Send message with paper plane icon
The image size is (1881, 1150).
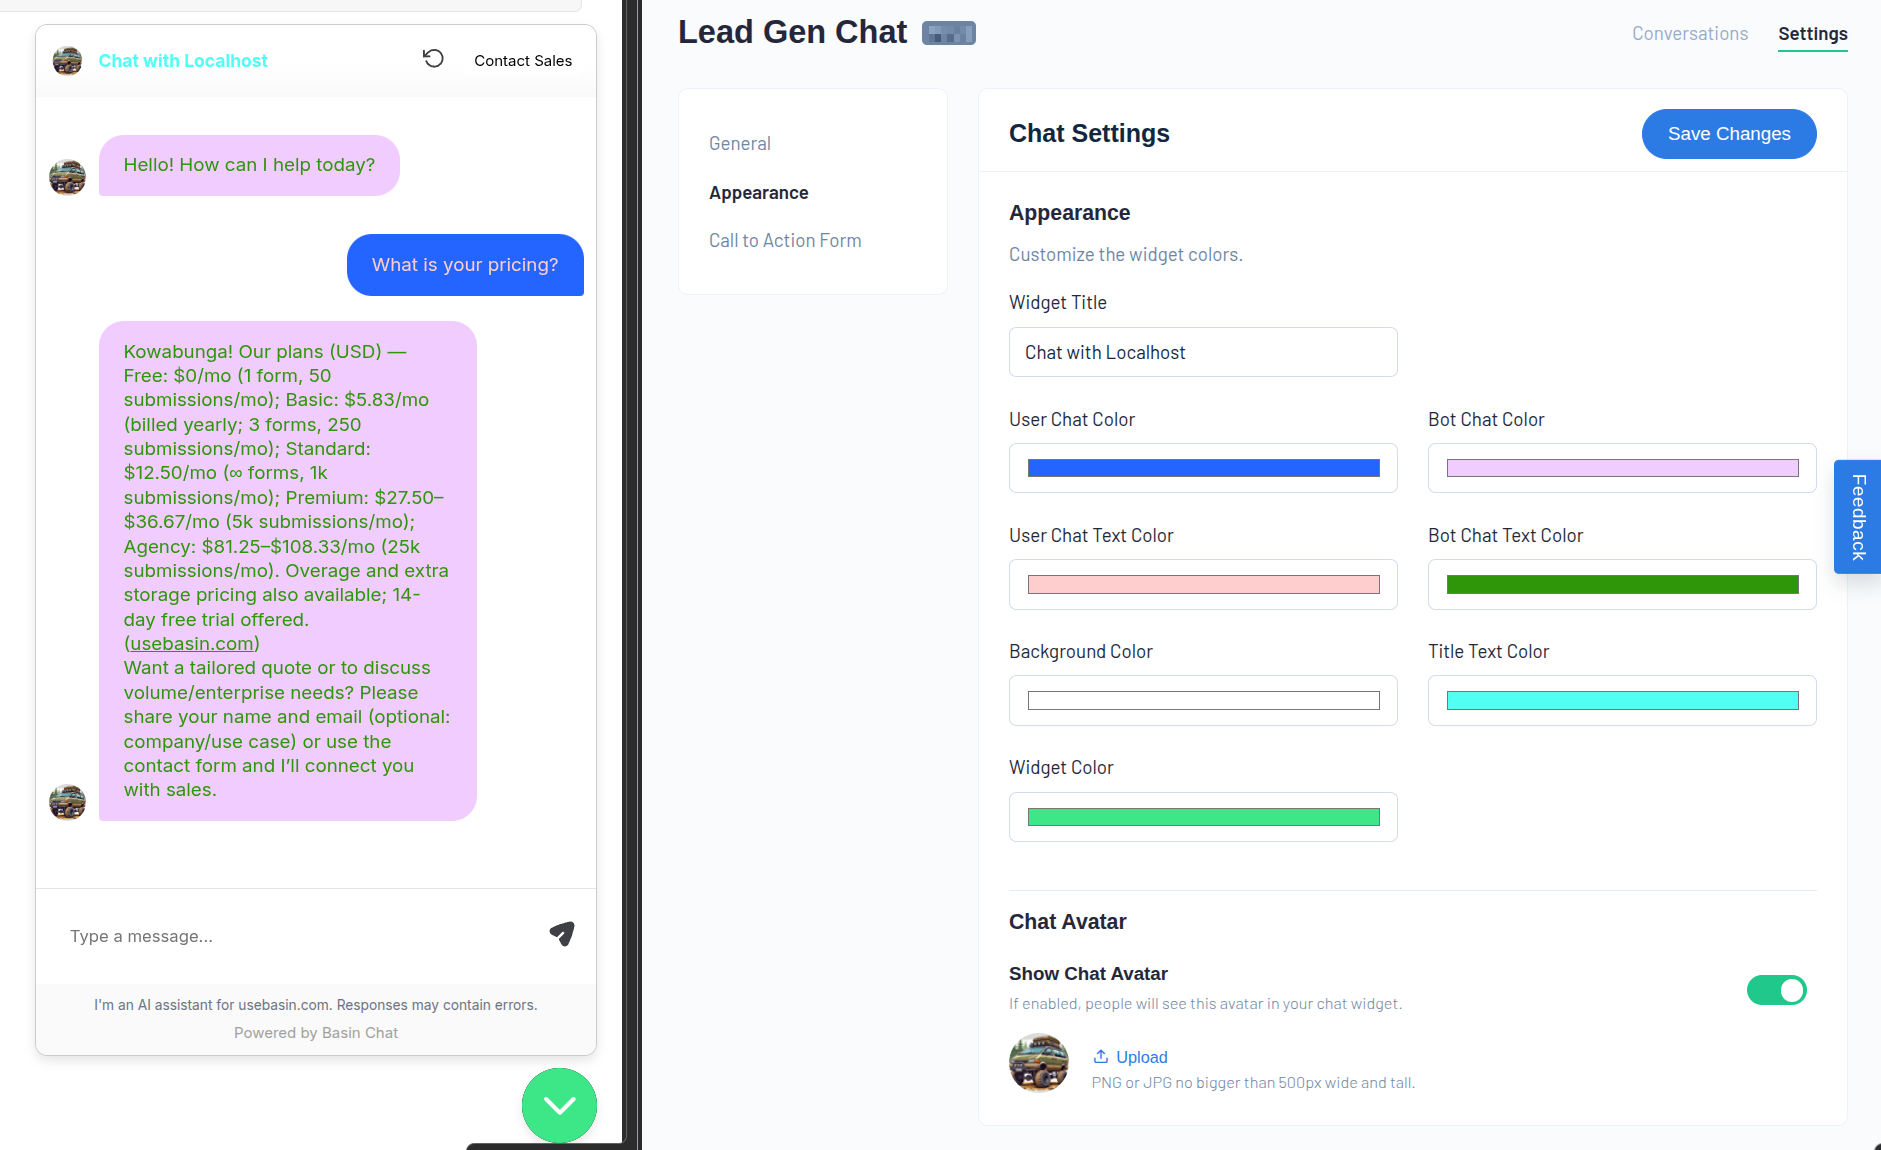tap(562, 934)
